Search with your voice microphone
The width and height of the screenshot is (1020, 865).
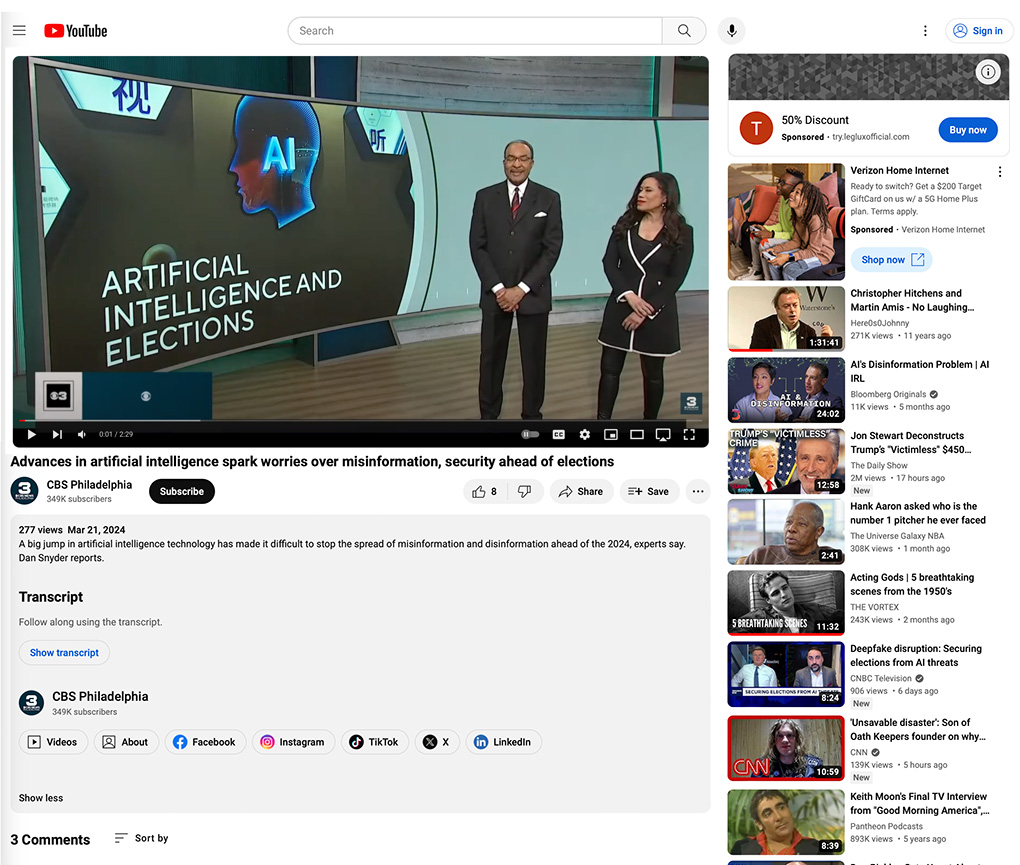tap(731, 31)
